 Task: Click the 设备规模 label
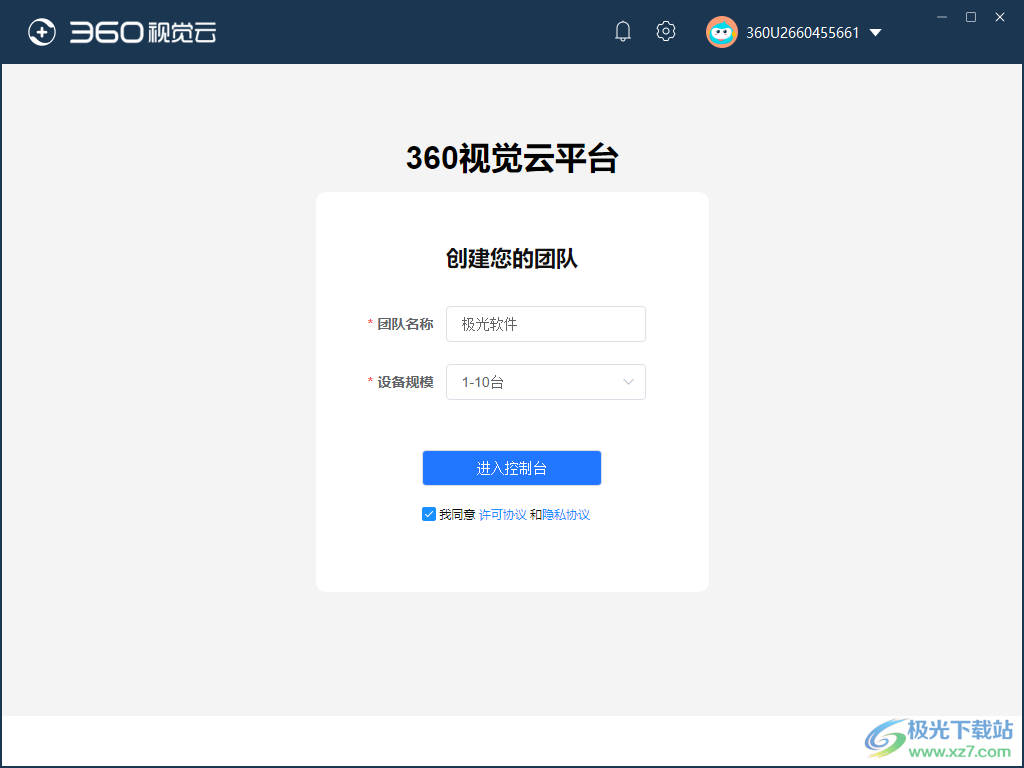(405, 382)
